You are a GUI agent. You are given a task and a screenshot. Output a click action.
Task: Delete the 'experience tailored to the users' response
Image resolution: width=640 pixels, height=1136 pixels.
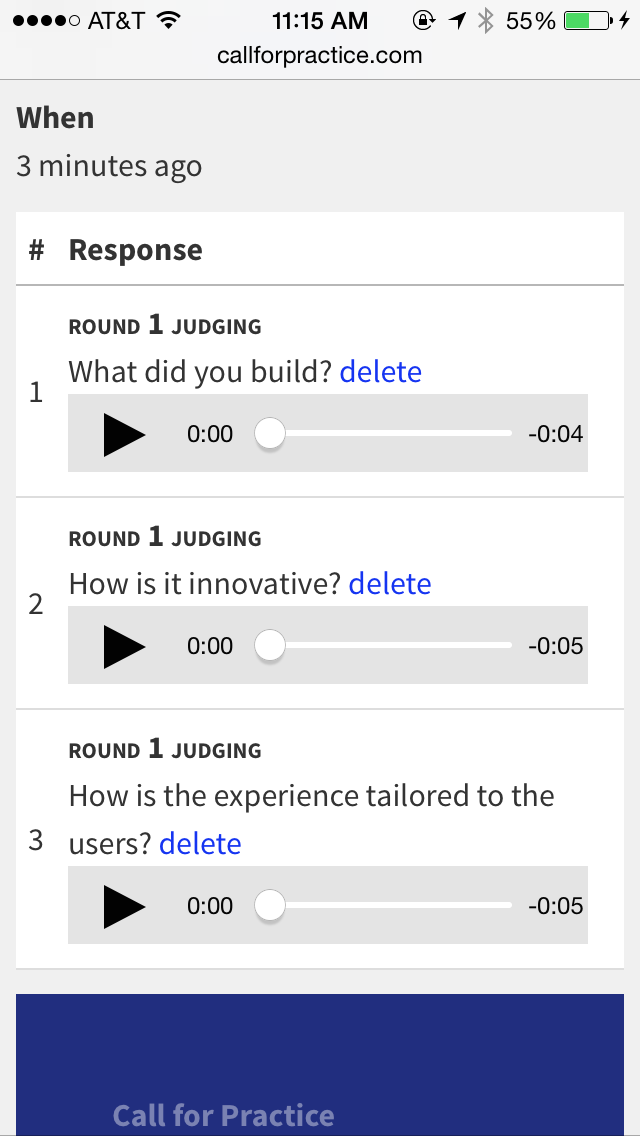coord(200,844)
